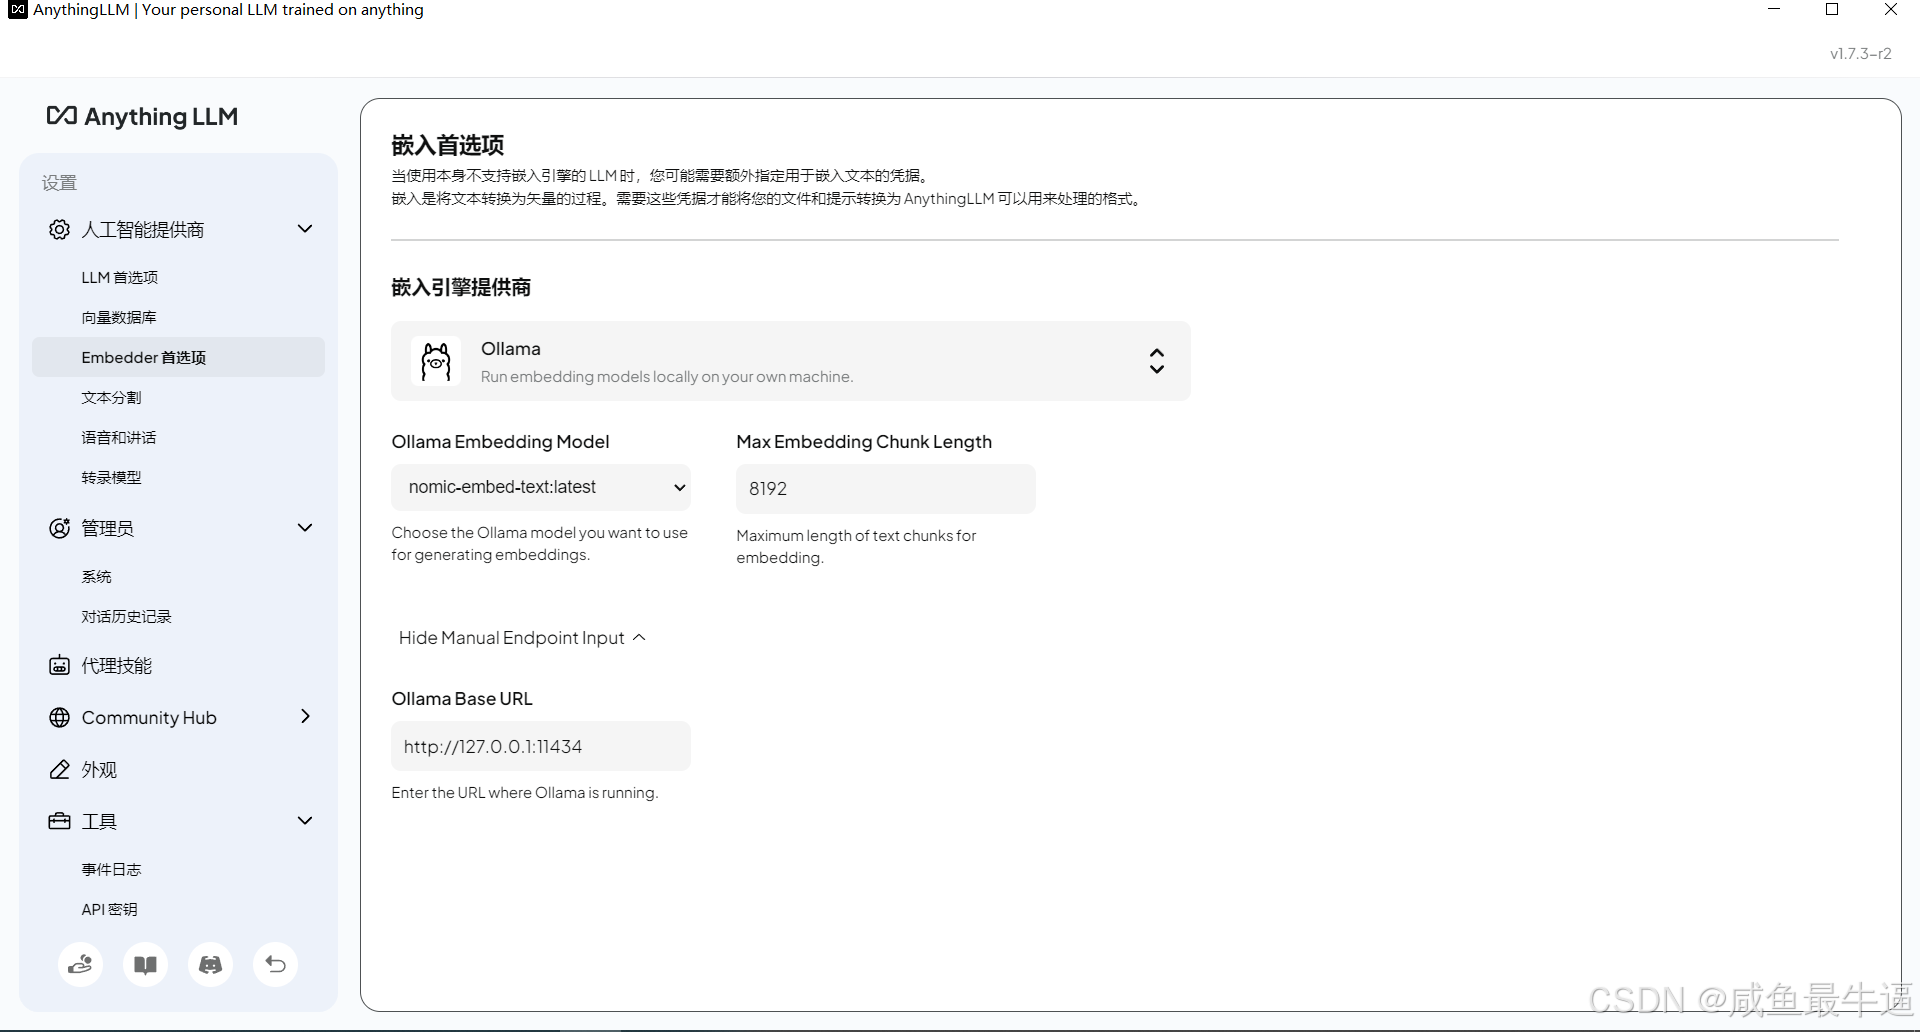This screenshot has height=1032, width=1920.
Task: Open the support hand-heart icon button
Action: pos(80,965)
